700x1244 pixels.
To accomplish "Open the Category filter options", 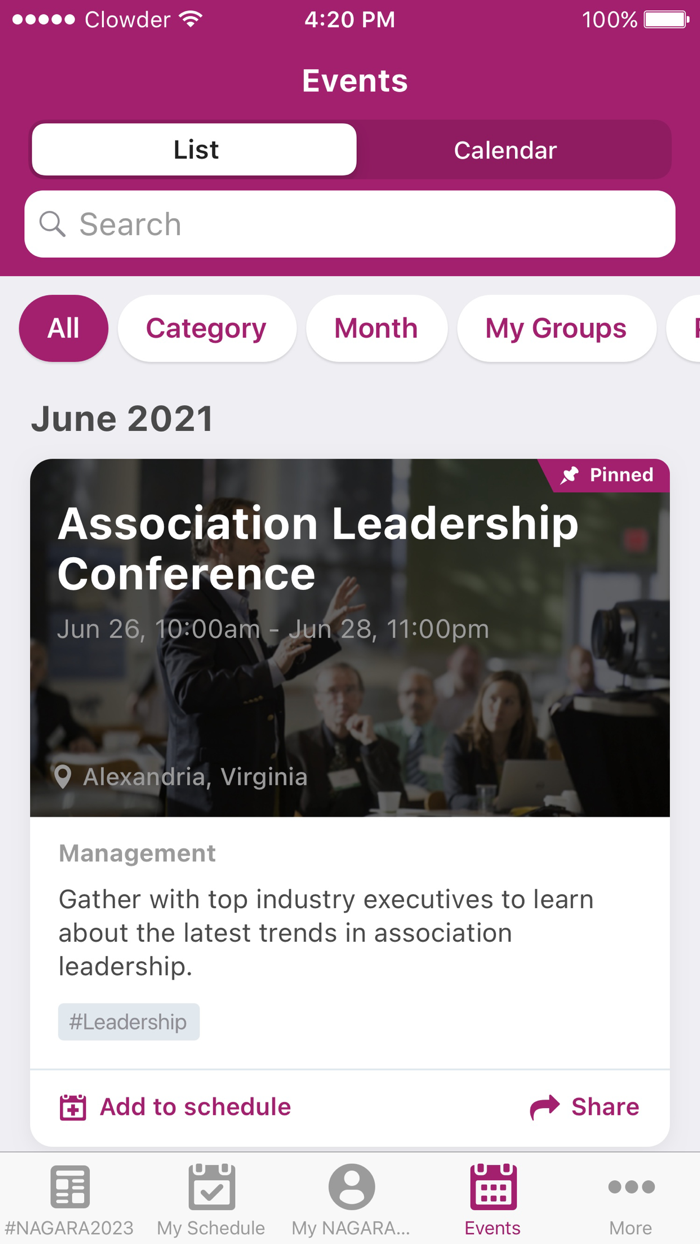I will point(206,328).
